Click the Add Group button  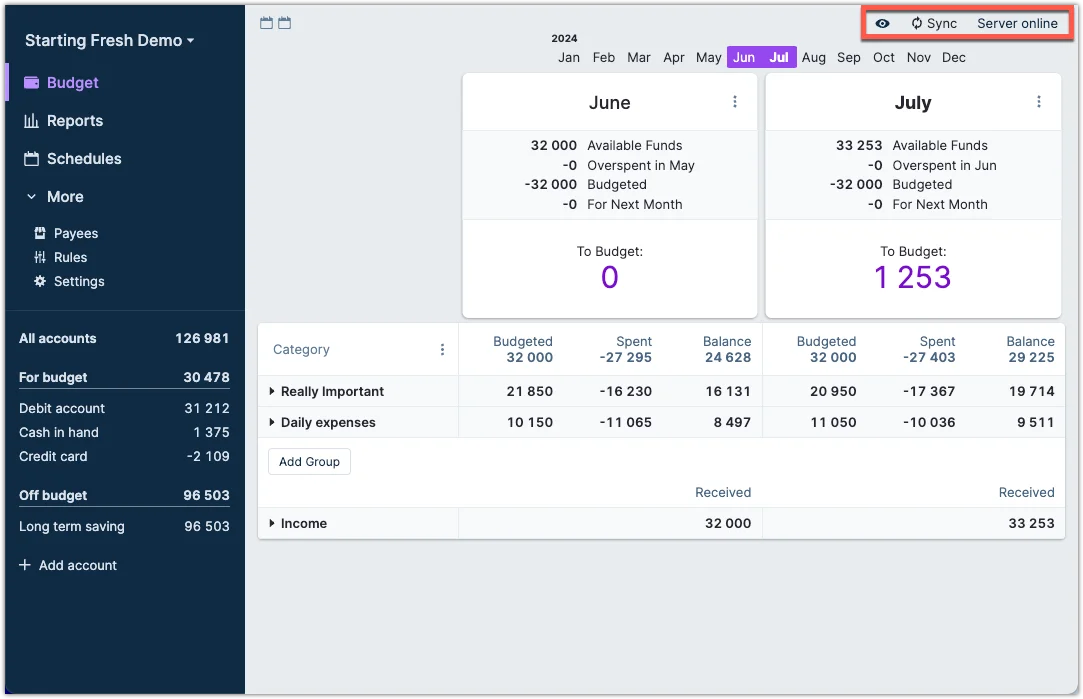pos(309,462)
